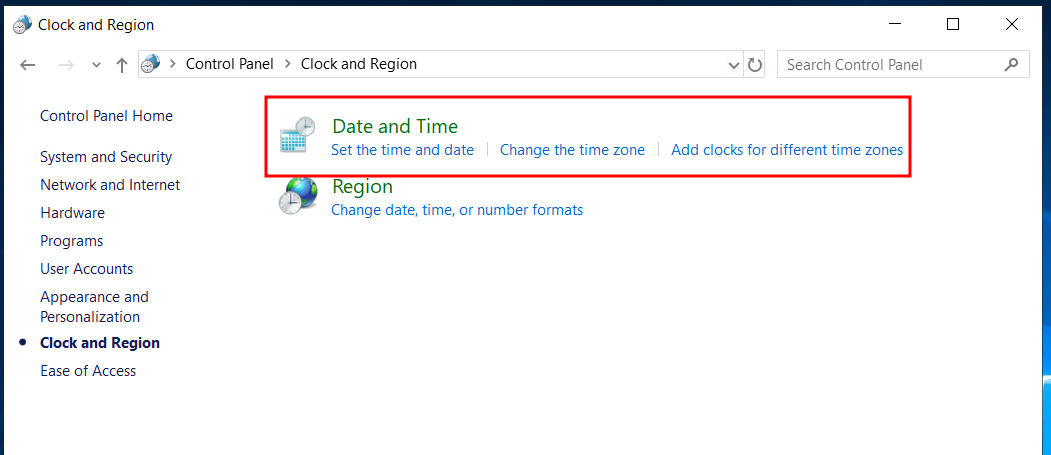This screenshot has height=455, width=1051.
Task: Click the title bar Clock and Region icon
Action: click(22, 25)
